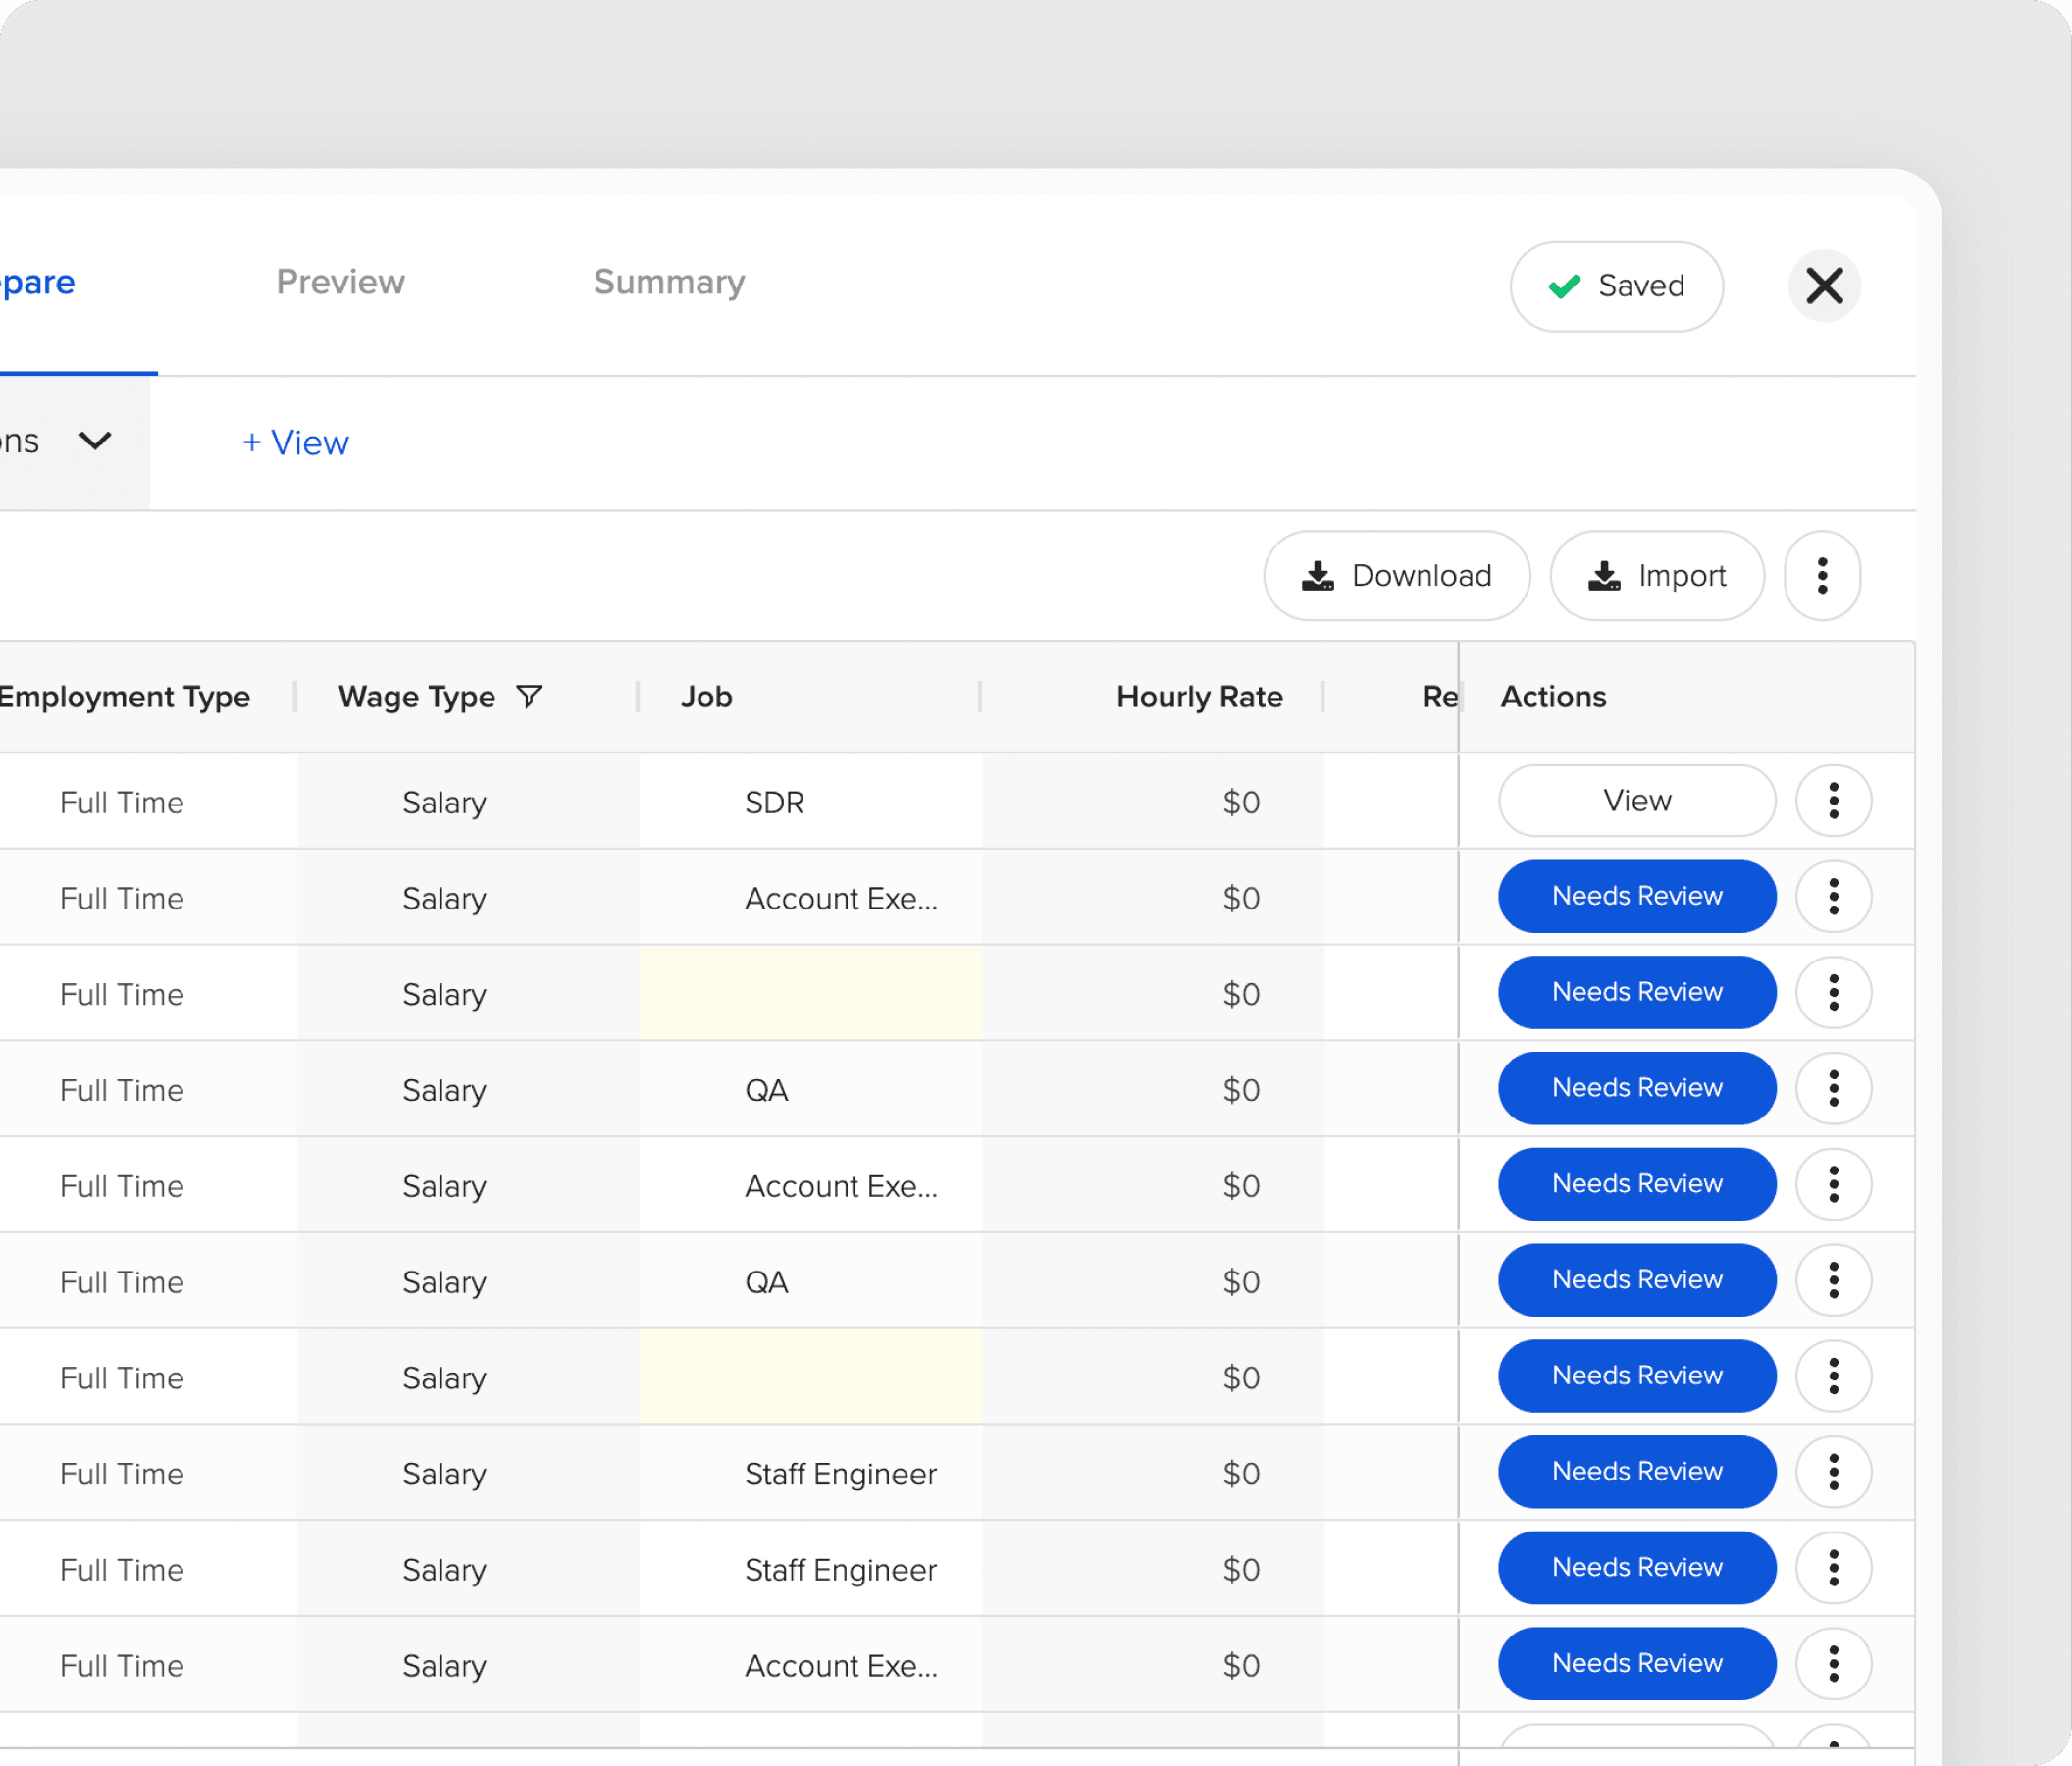
Task: Open three-dot menu for first QA row
Action: point(1833,1089)
